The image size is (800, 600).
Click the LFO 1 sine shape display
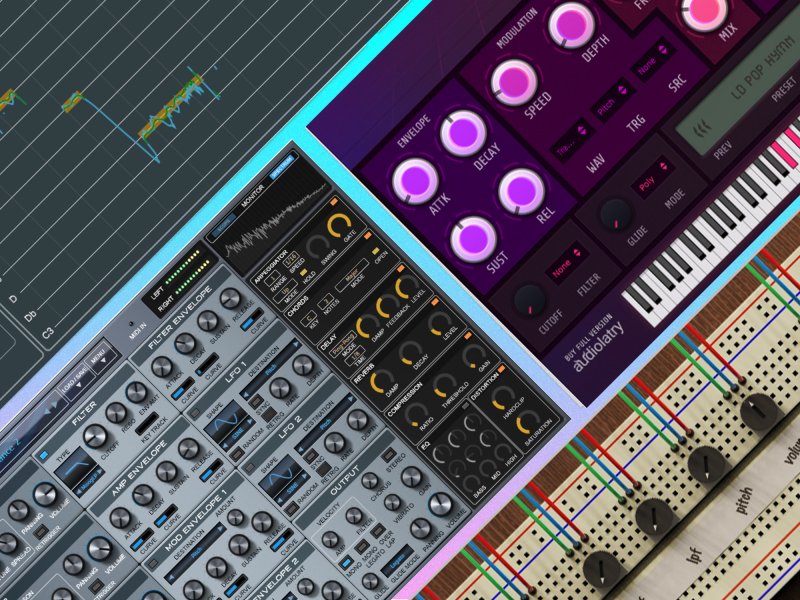click(225, 422)
